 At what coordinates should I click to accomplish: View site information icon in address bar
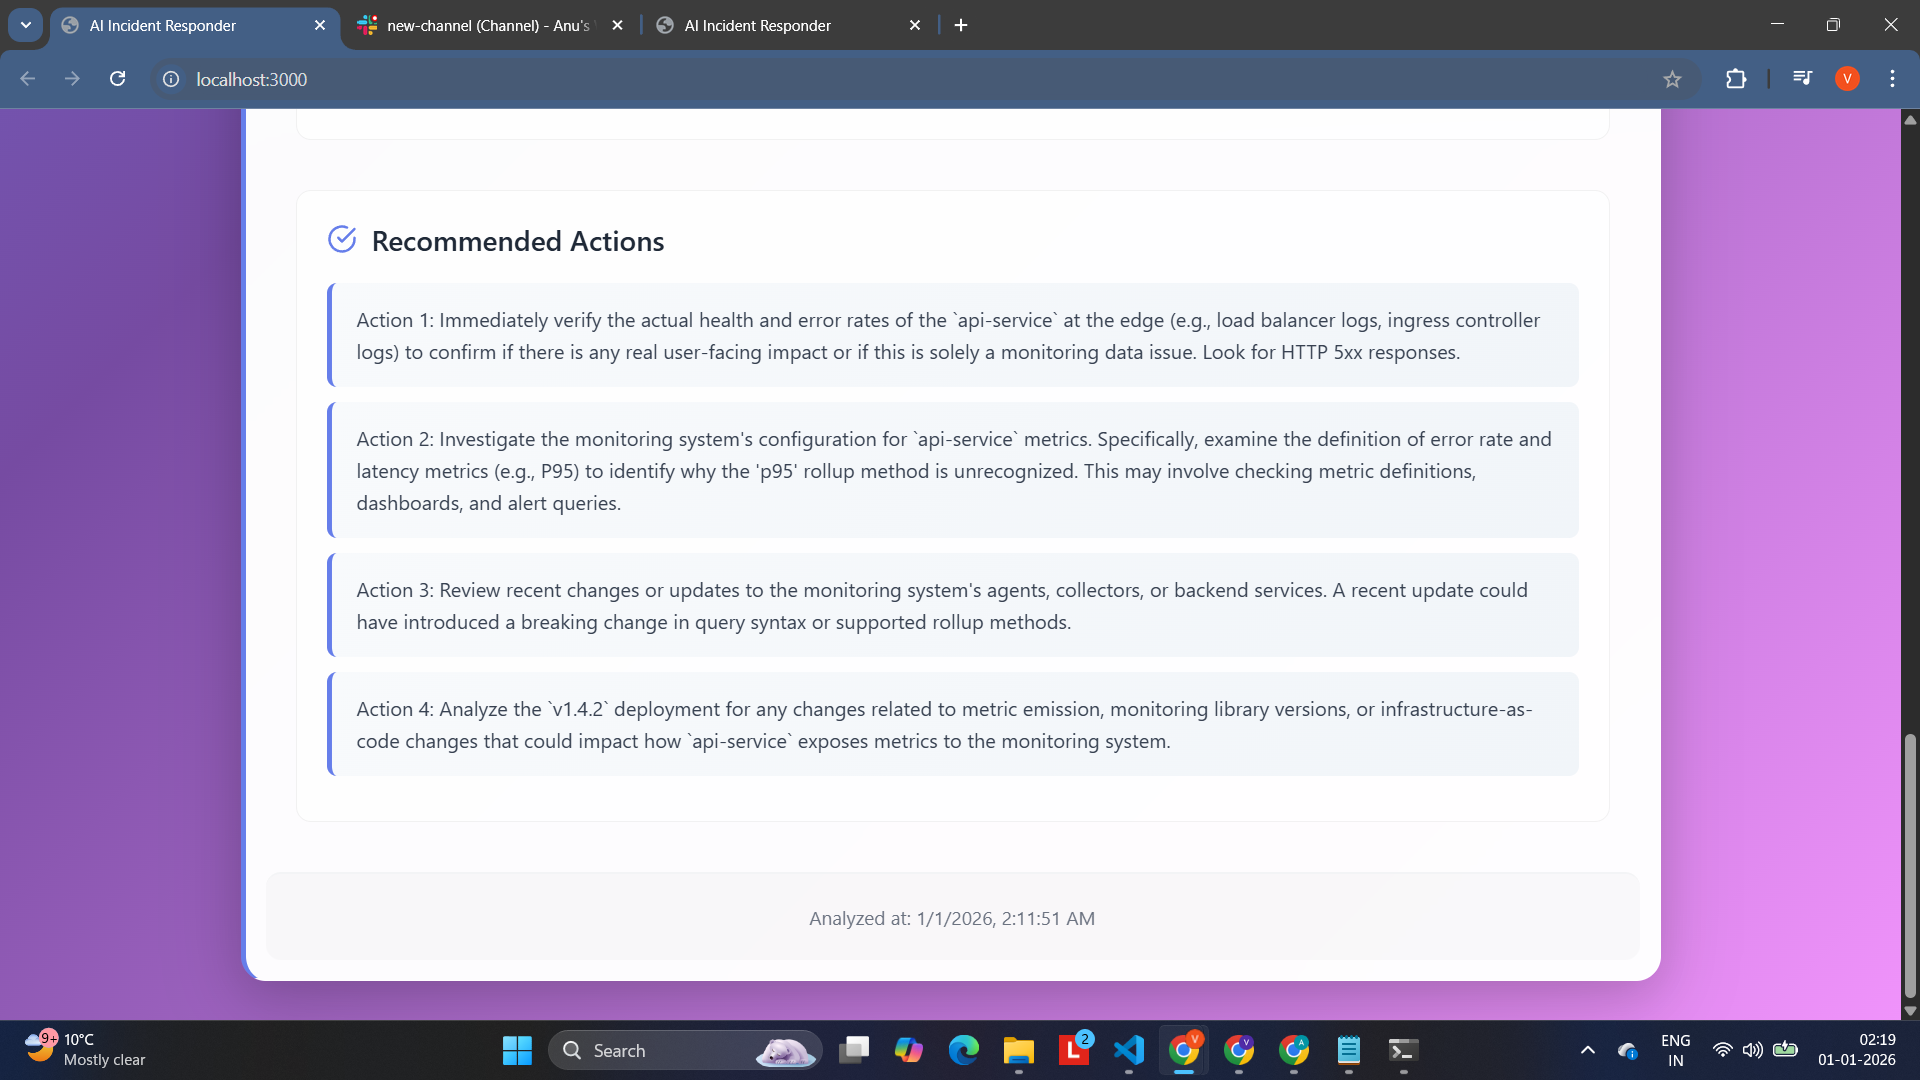171,79
